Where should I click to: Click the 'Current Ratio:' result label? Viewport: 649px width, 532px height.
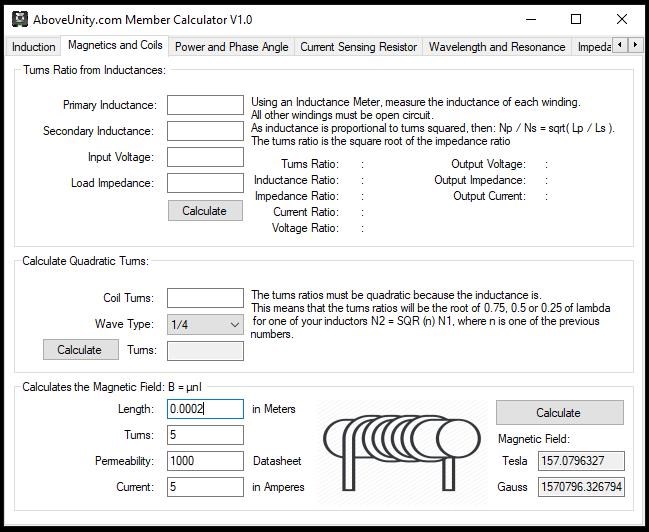pyautogui.click(x=306, y=212)
